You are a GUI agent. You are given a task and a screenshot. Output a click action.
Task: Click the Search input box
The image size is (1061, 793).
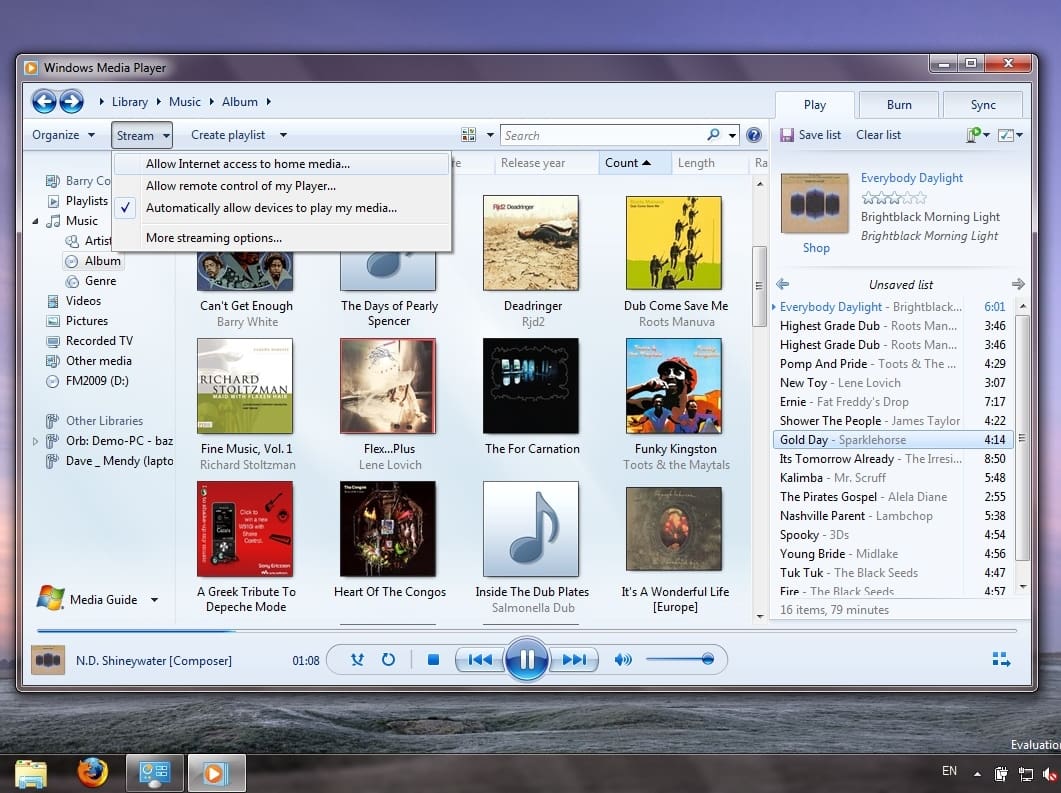[600, 135]
